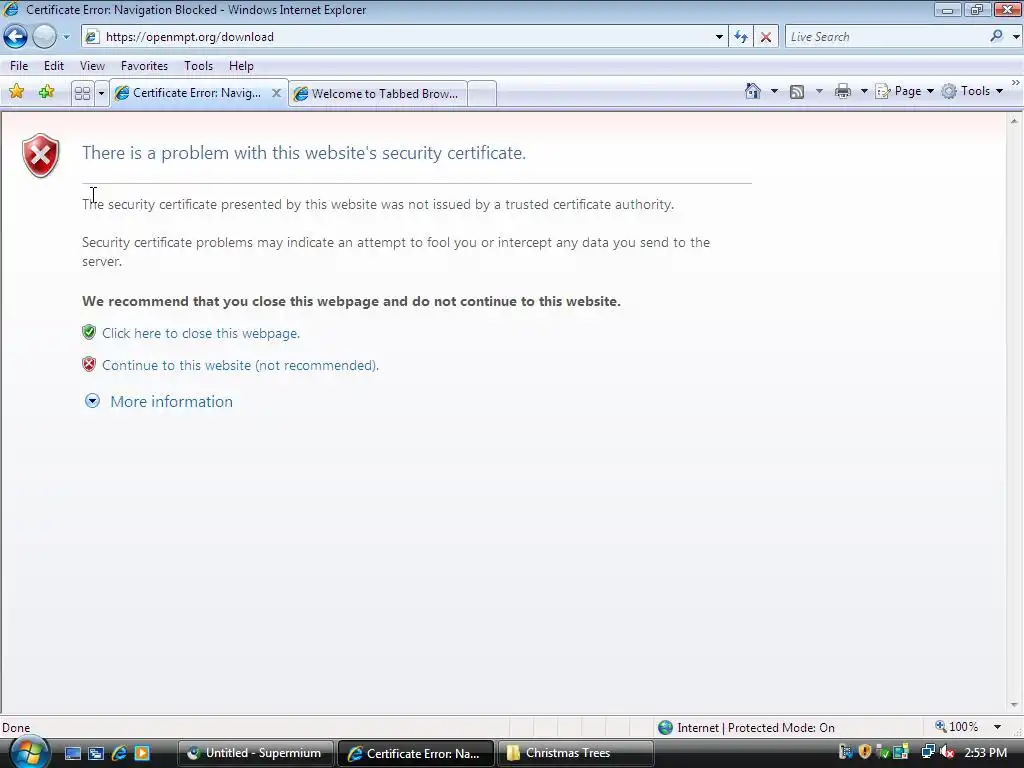Open the Edit menu
The width and height of the screenshot is (1024, 768).
point(54,66)
